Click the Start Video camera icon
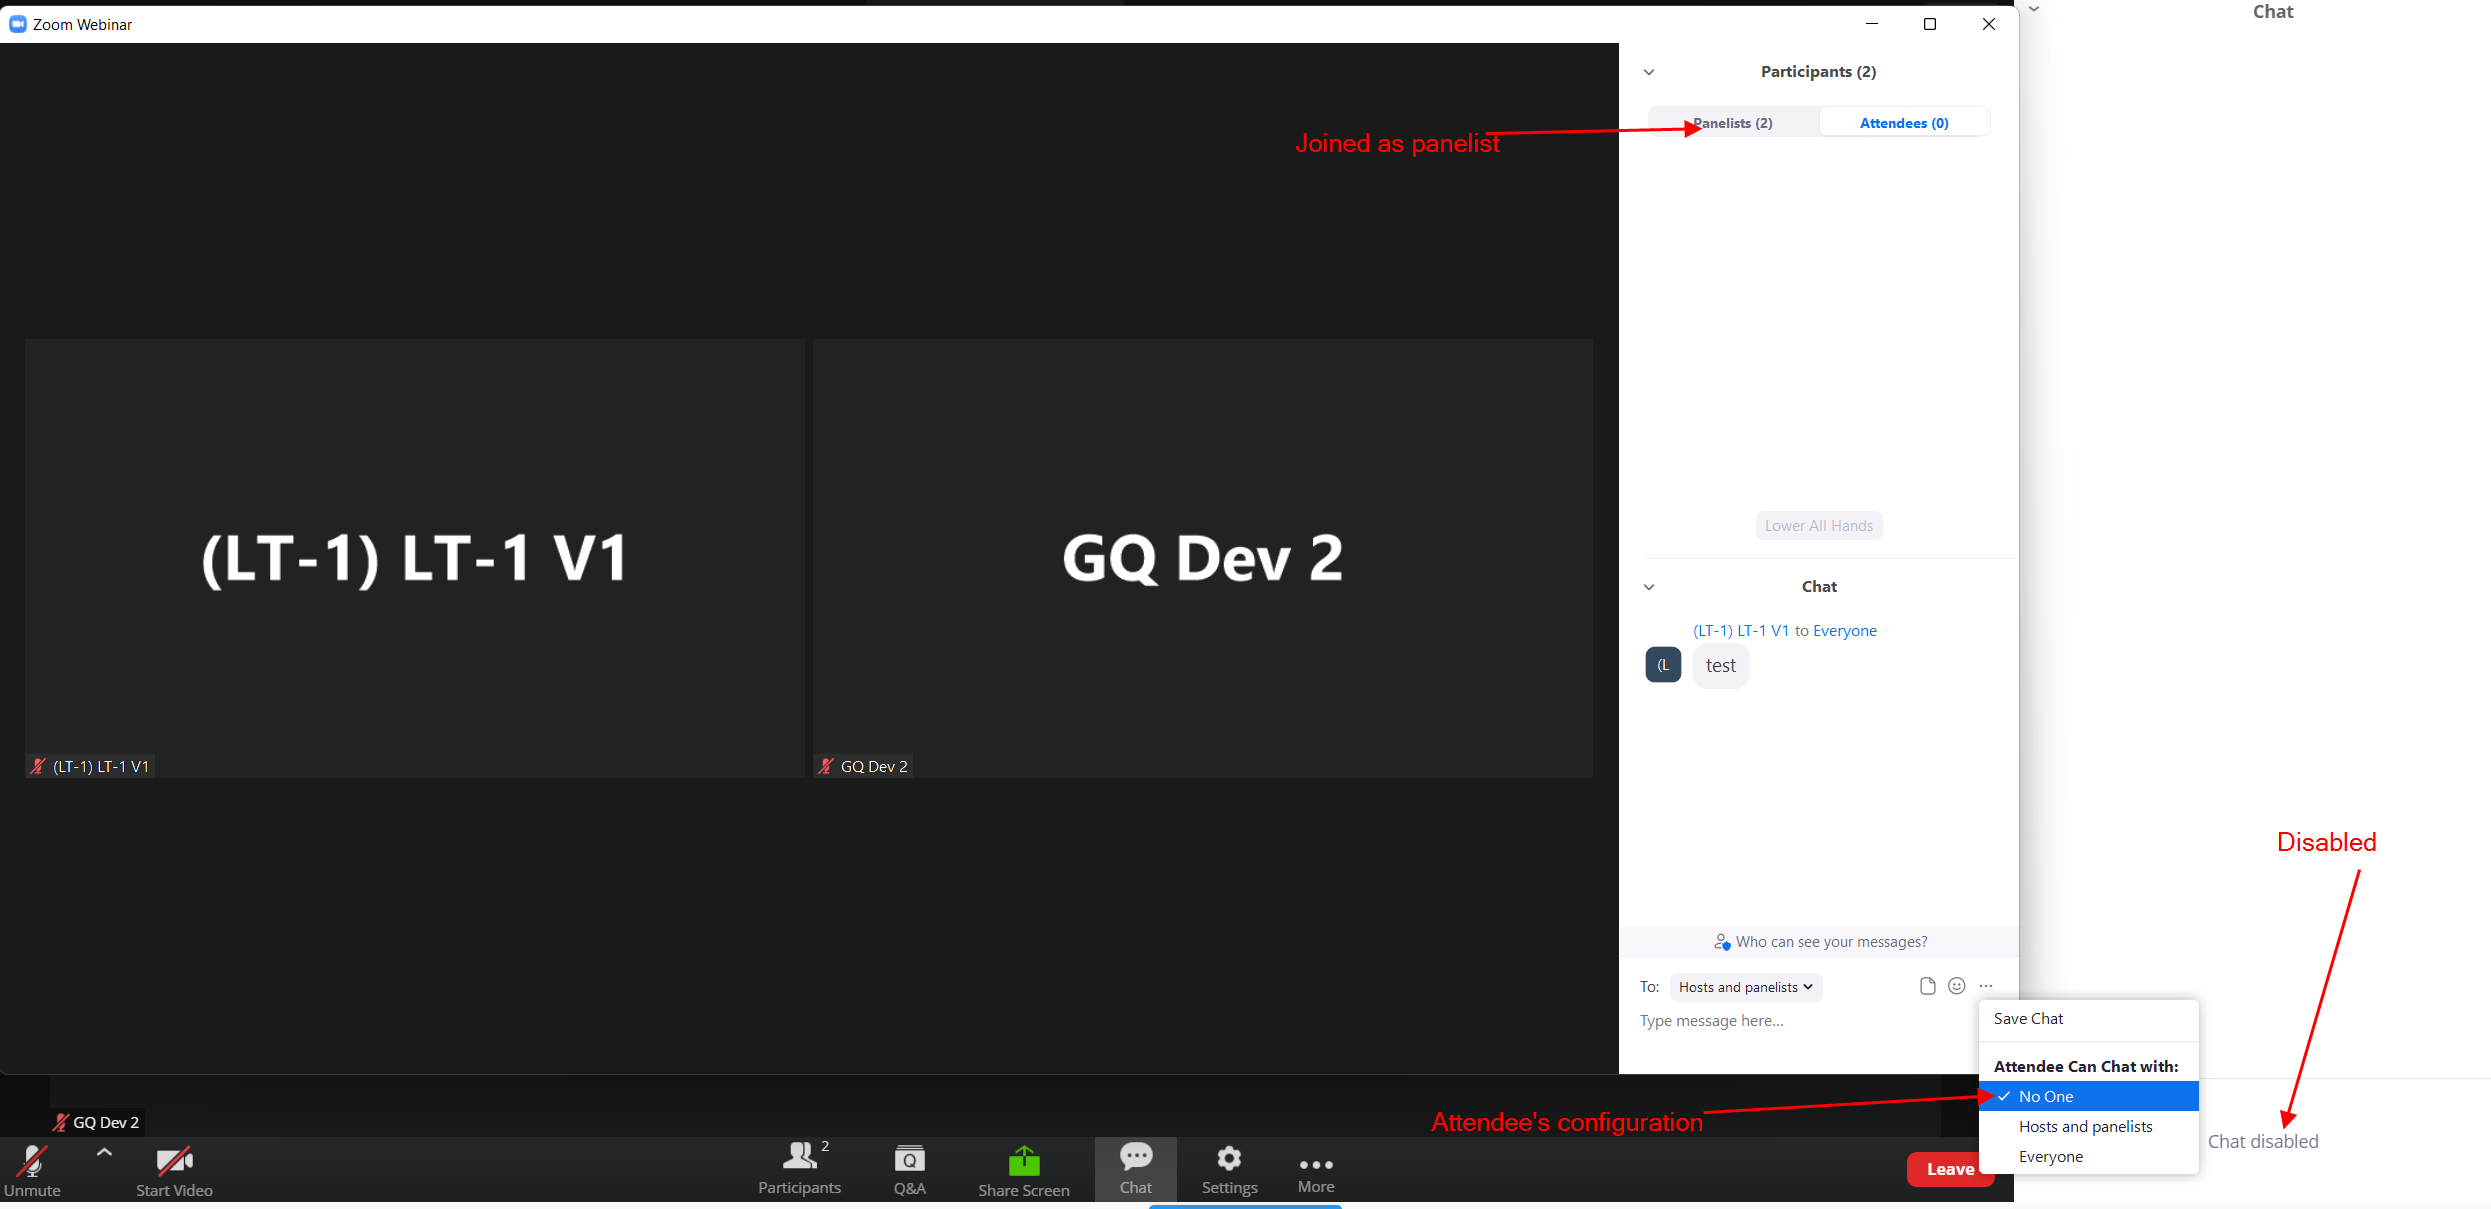The height and width of the screenshot is (1209, 2491). [174, 1160]
